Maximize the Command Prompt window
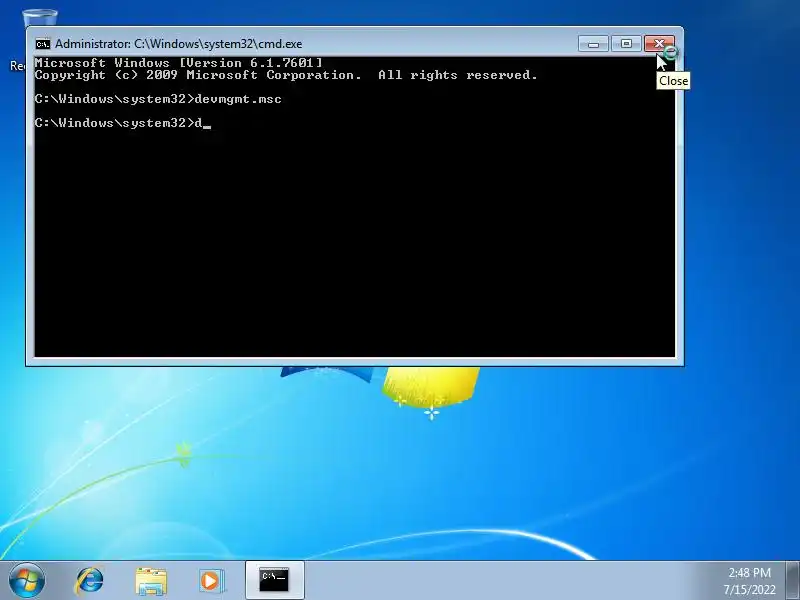The width and height of the screenshot is (800, 600). (626, 44)
